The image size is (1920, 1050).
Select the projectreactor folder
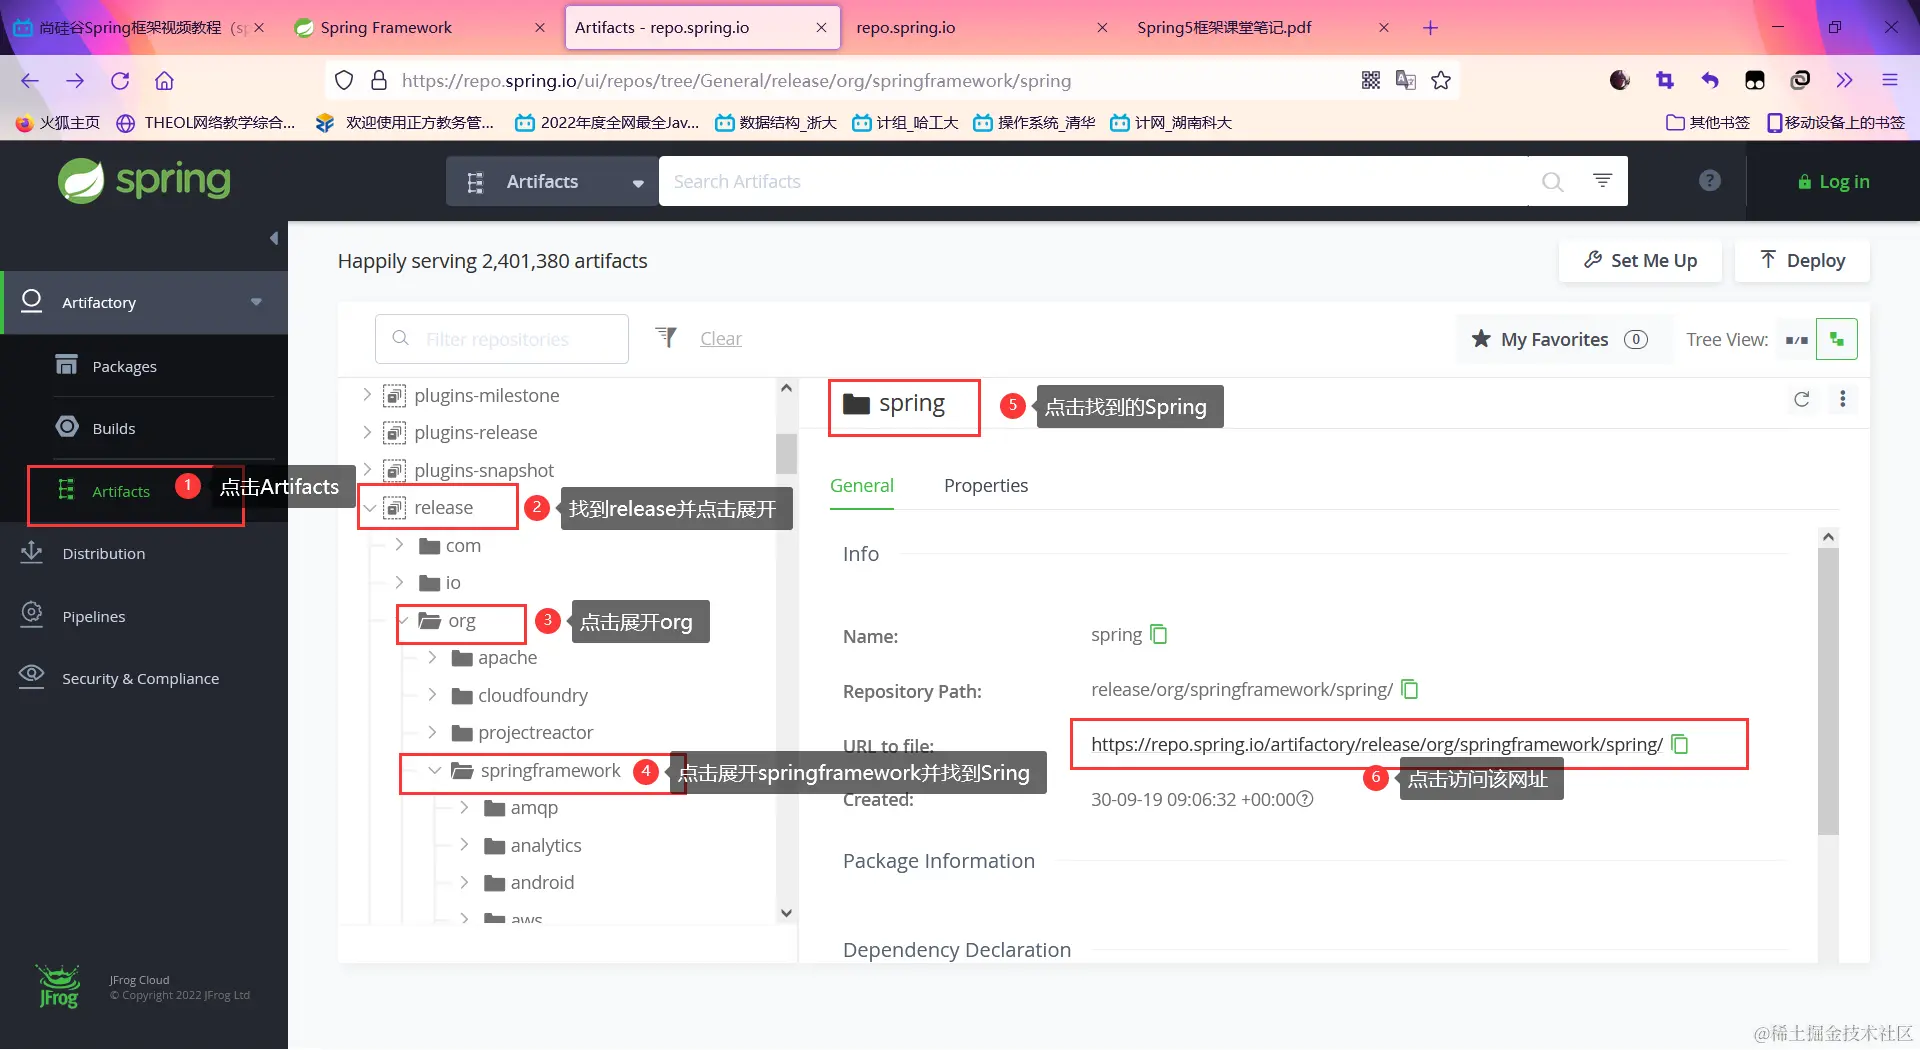(523, 733)
